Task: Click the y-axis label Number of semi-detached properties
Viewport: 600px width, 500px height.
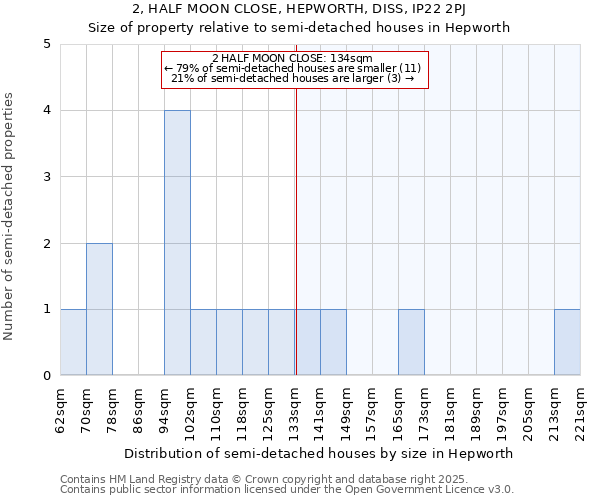Action: pyautogui.click(x=10, y=216)
